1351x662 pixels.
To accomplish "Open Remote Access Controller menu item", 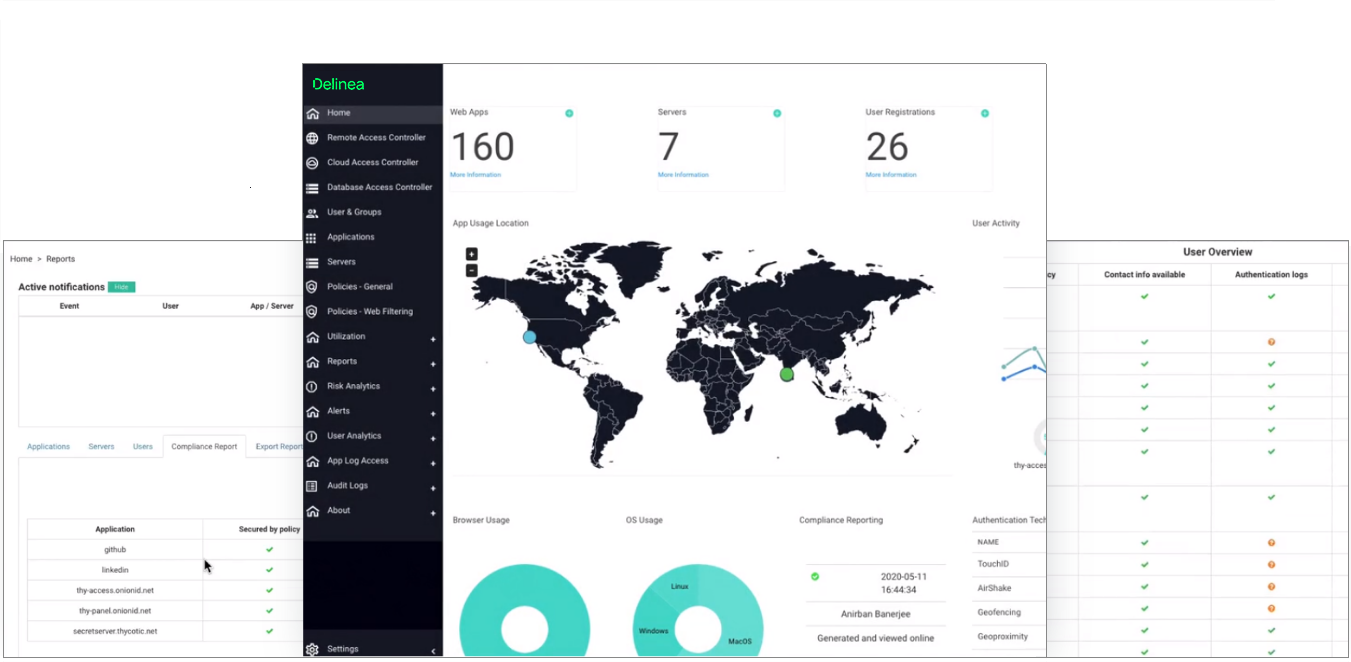I will pyautogui.click(x=376, y=138).
